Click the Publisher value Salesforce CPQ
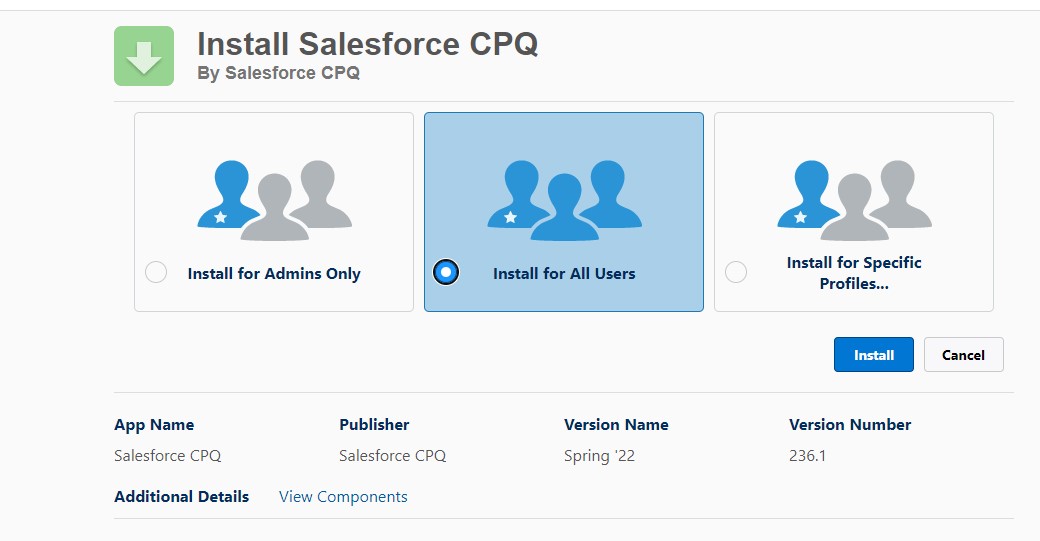The height and width of the screenshot is (541, 1040). (392, 456)
